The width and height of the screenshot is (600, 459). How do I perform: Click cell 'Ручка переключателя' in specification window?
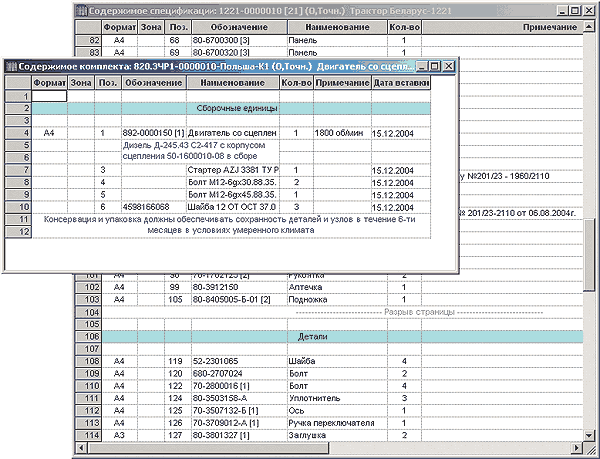pyautogui.click(x=337, y=423)
